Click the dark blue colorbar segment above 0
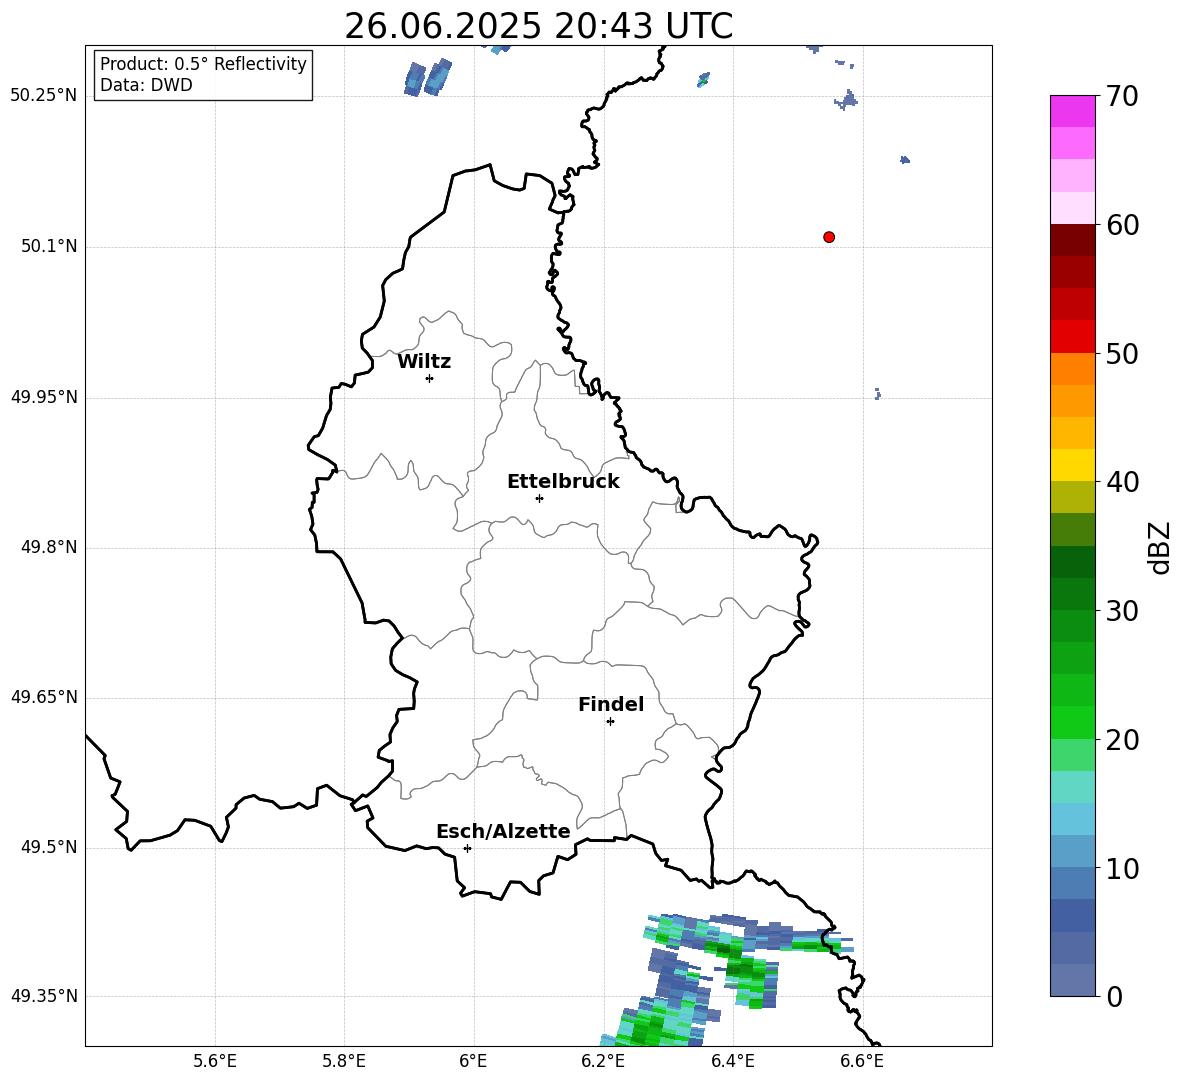The width and height of the screenshot is (1184, 1081). point(1073,916)
